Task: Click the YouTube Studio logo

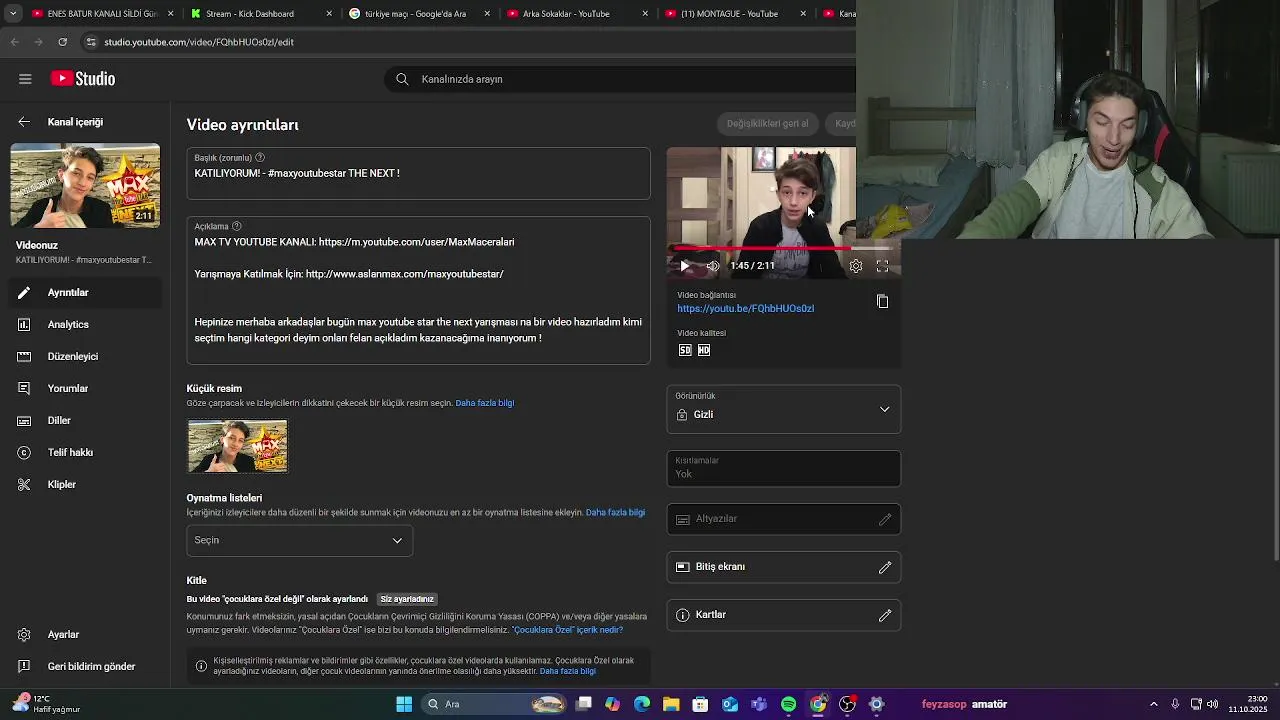Action: (x=83, y=79)
